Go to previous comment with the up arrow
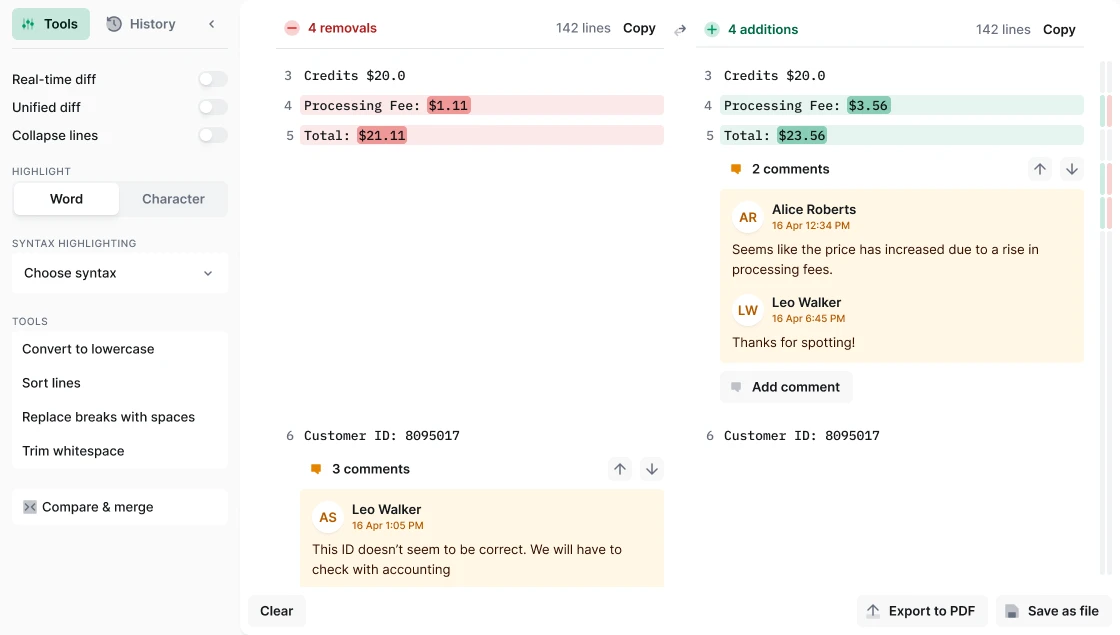Screen dimensions: 1120x635 (x=1040, y=169)
